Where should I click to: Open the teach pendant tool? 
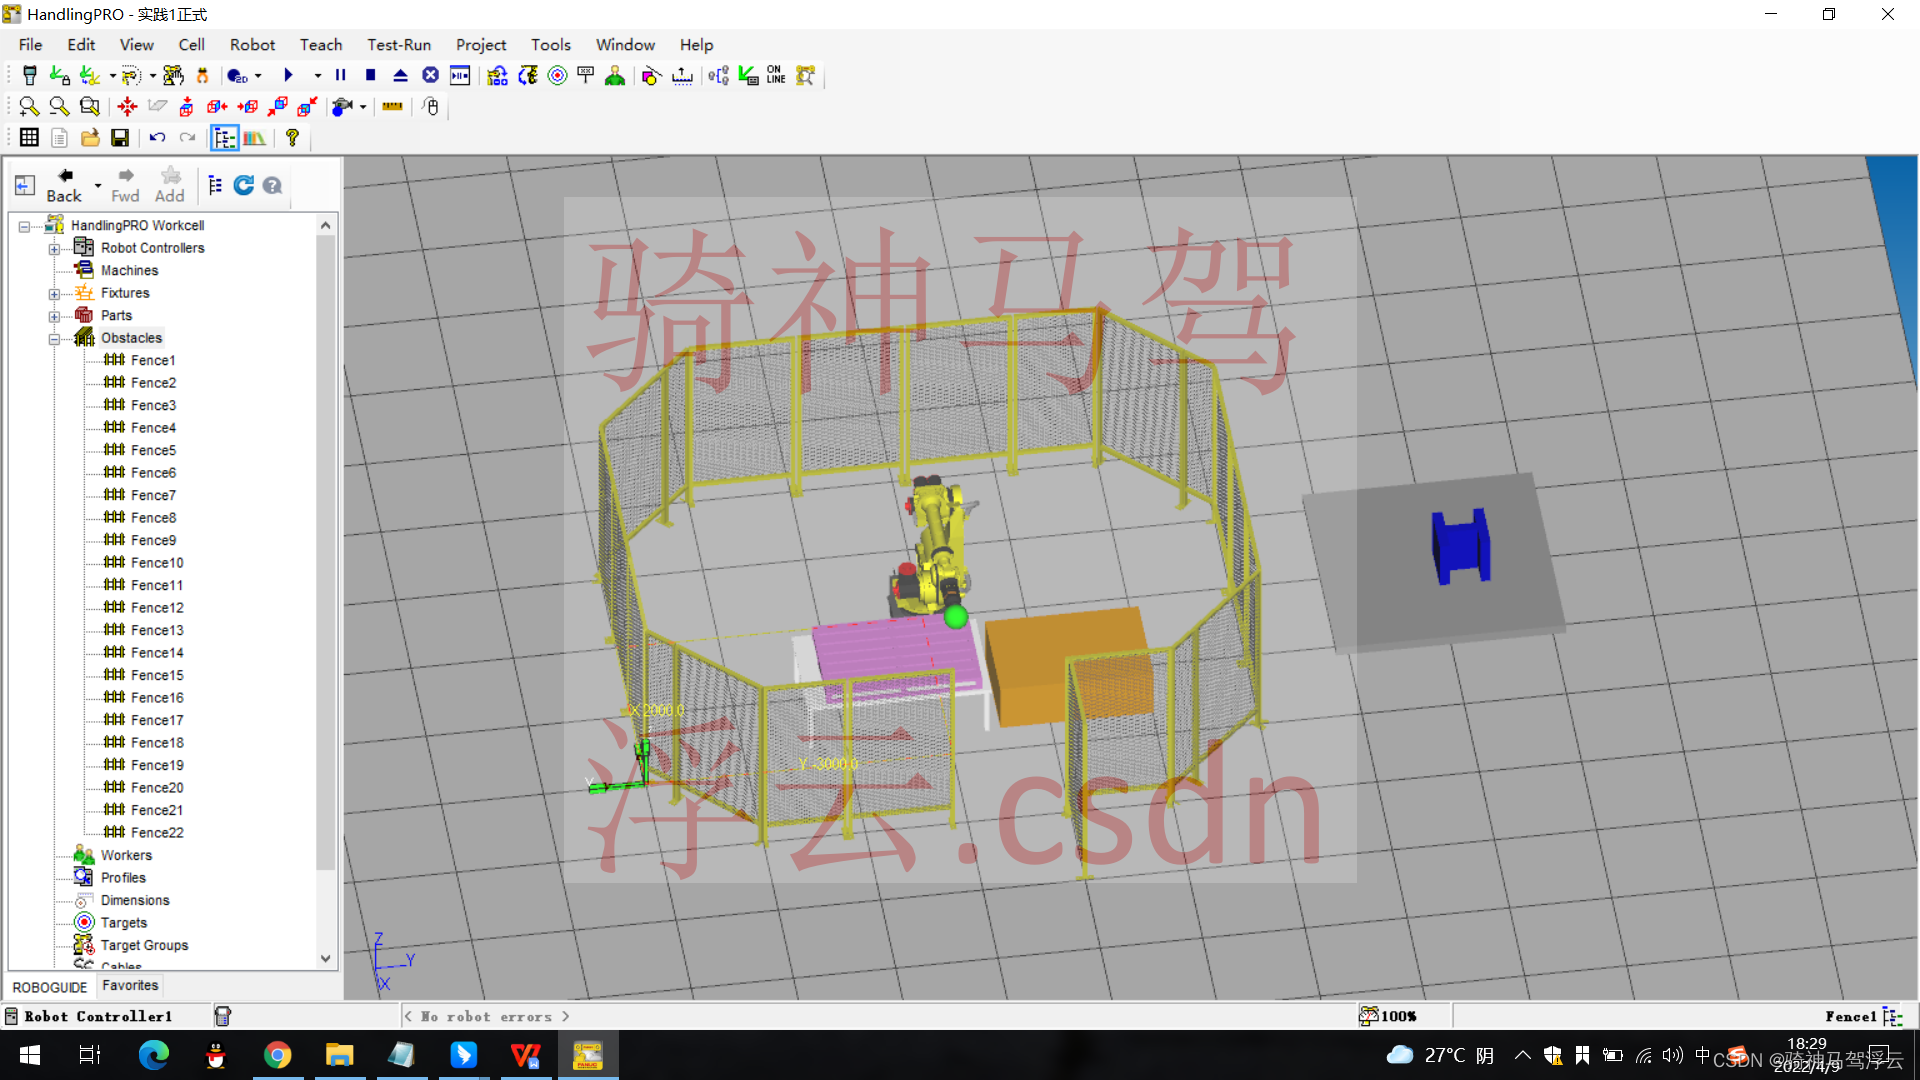(x=30, y=76)
